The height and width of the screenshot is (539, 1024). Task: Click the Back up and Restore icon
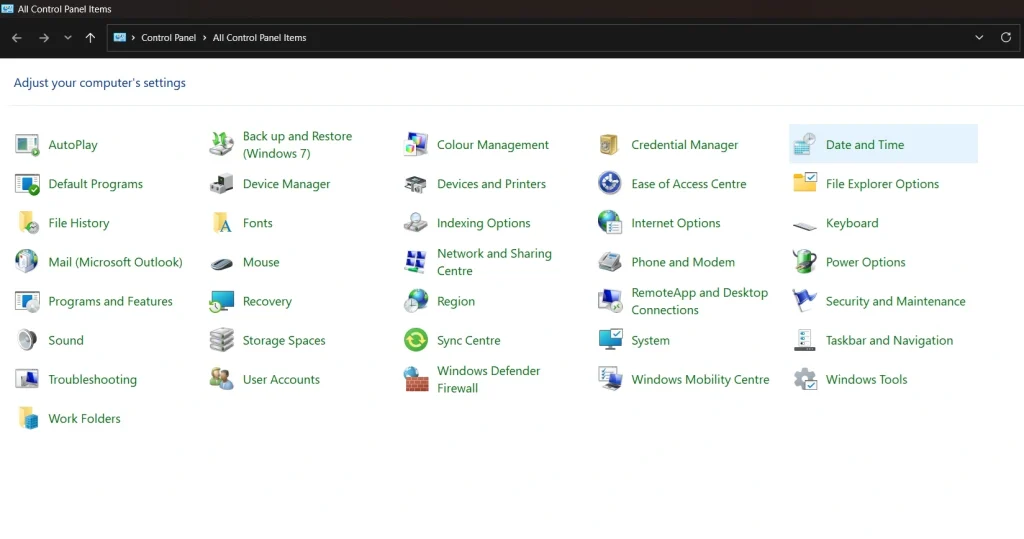(x=221, y=144)
